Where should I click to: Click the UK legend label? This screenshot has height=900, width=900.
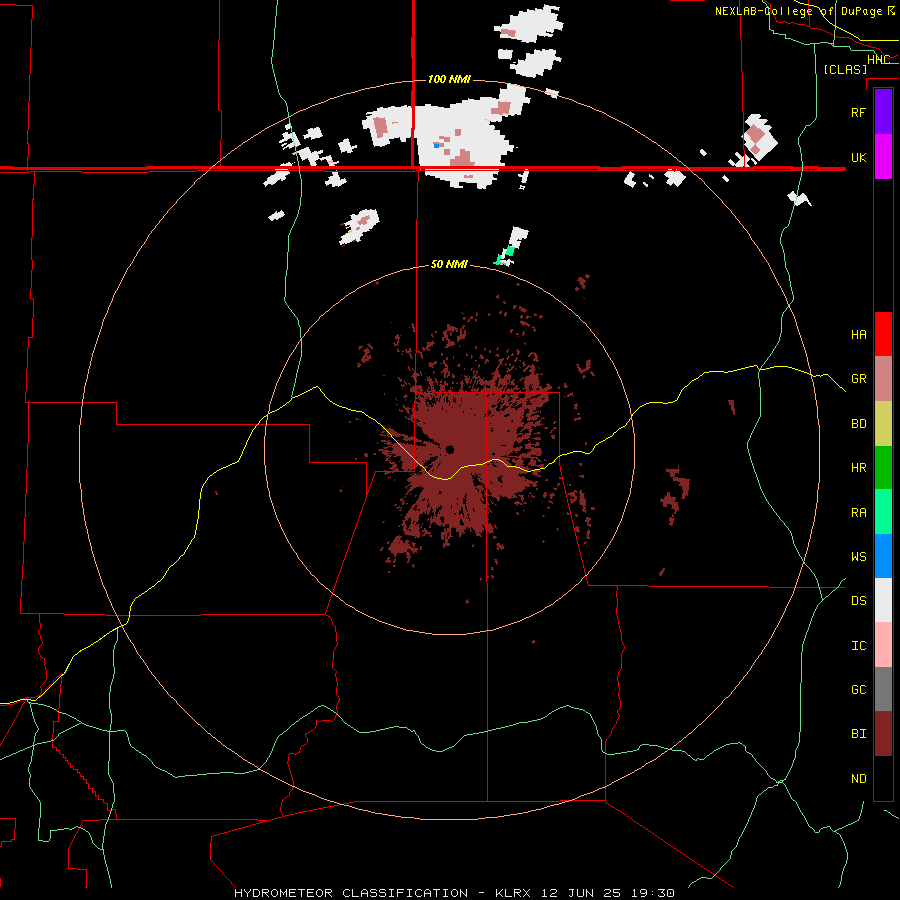click(858, 157)
